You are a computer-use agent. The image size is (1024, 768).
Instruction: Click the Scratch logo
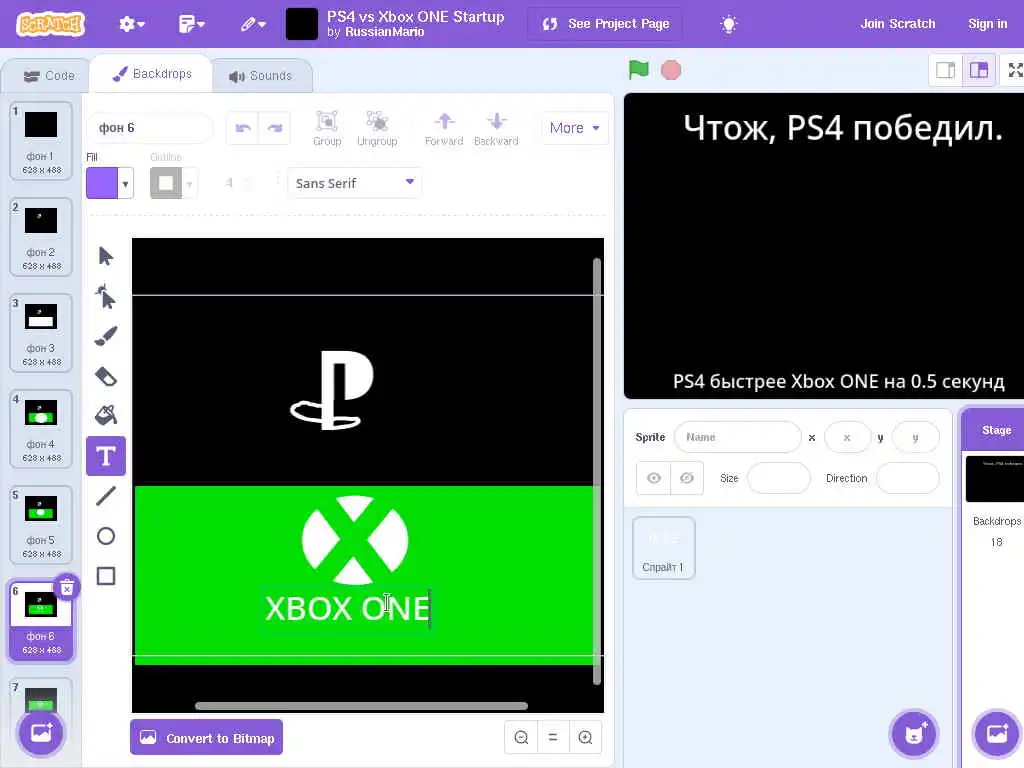point(51,24)
